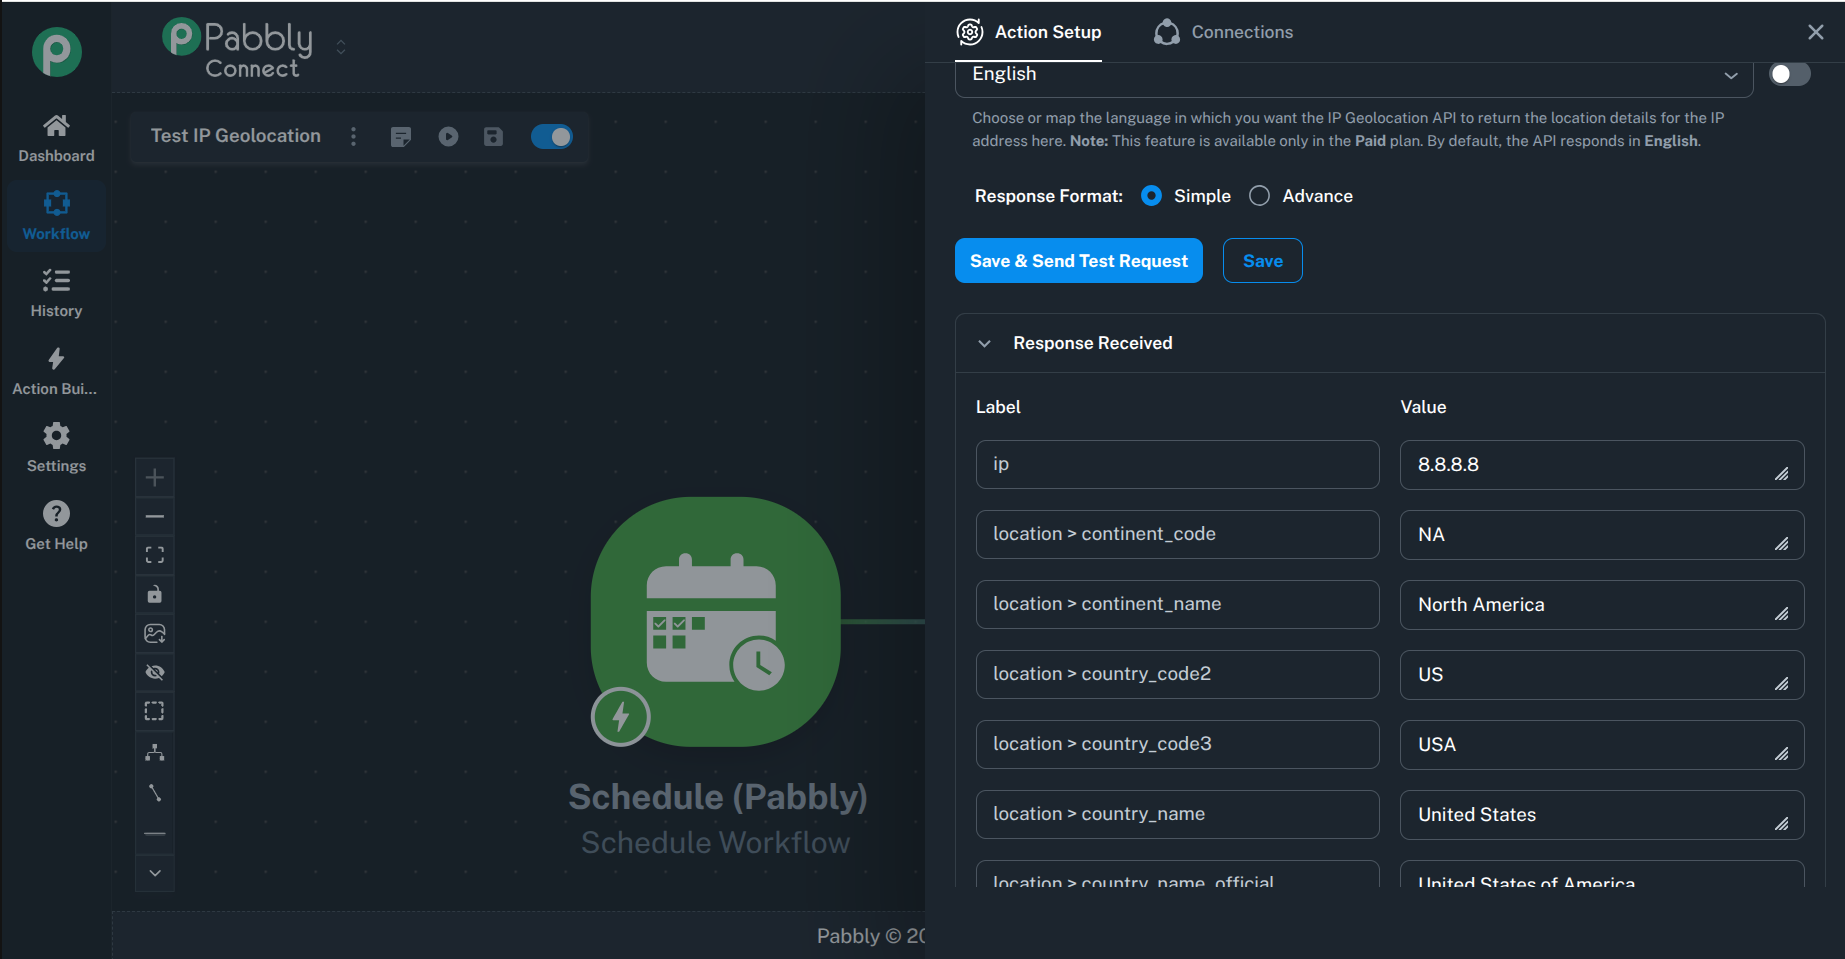Activate the dashed selection box tool

coord(155,711)
